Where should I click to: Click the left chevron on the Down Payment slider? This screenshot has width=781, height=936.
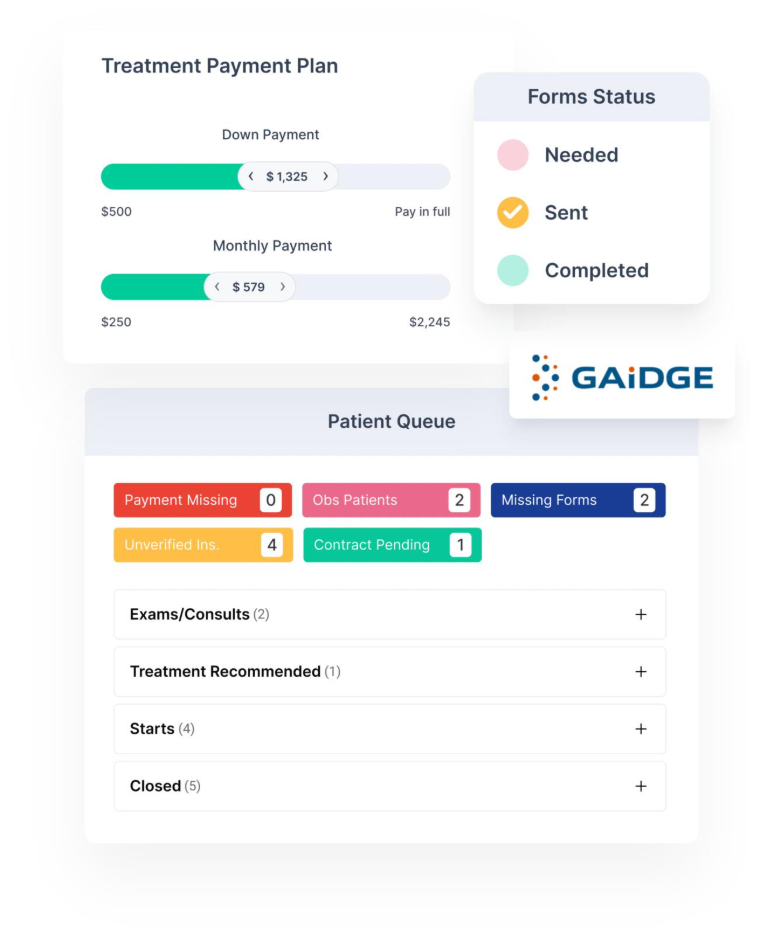pos(250,176)
